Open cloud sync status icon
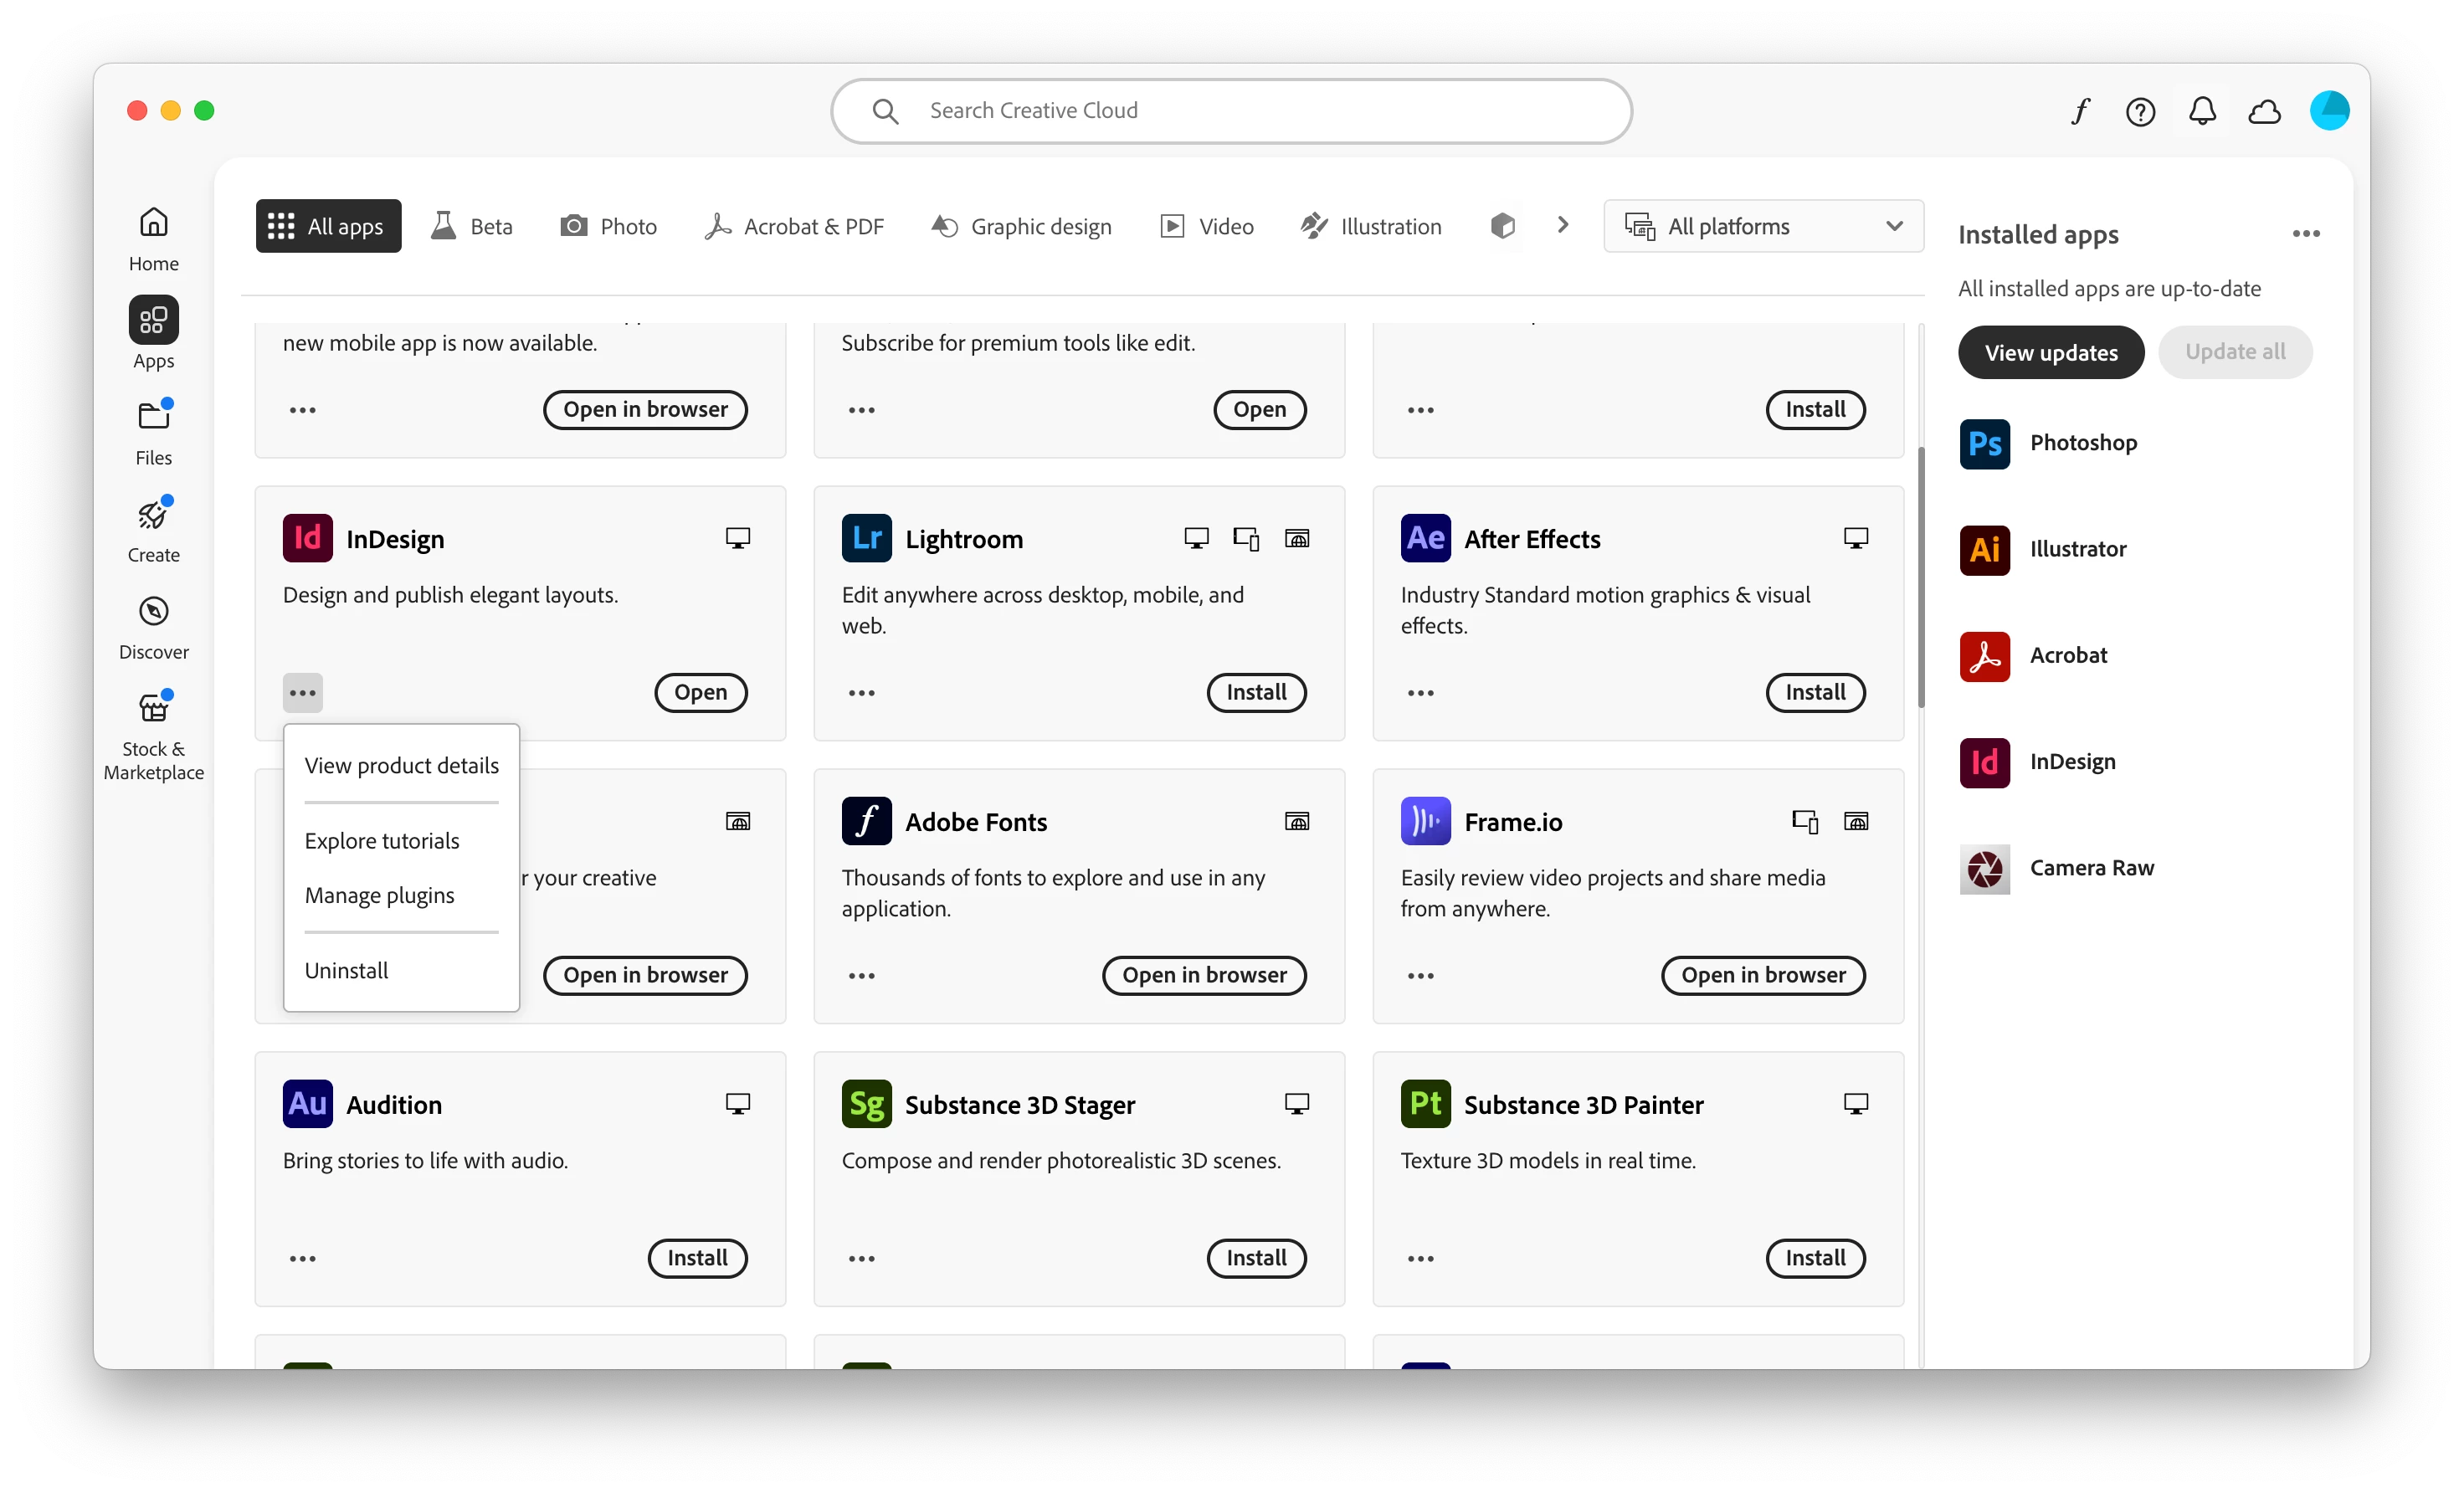This screenshot has height=1493, width=2464. click(x=2264, y=111)
